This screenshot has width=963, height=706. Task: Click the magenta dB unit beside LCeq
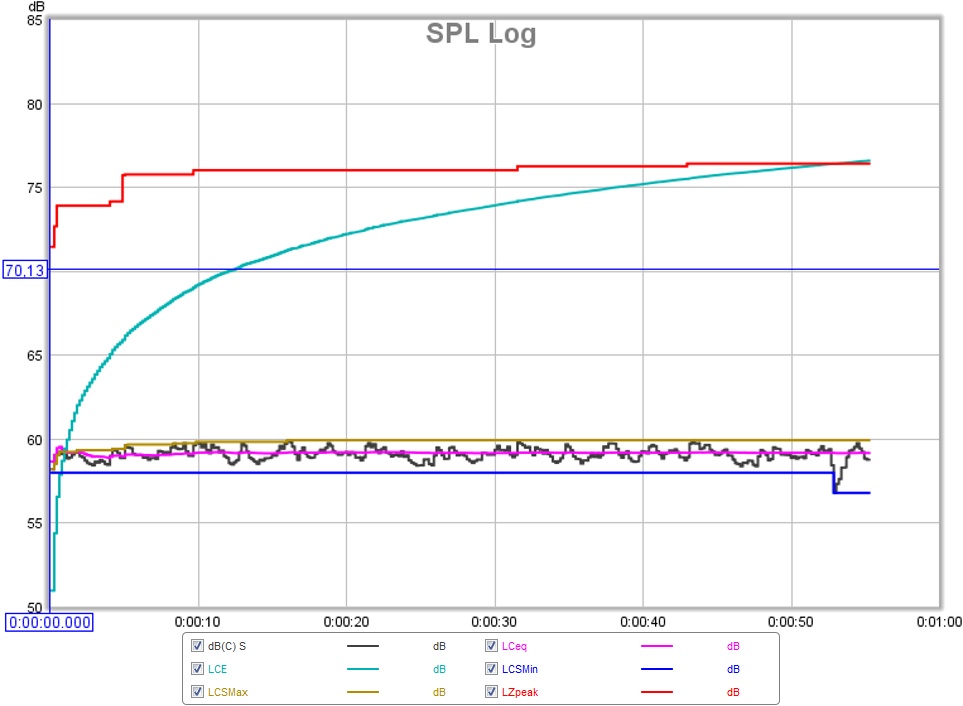(733, 646)
